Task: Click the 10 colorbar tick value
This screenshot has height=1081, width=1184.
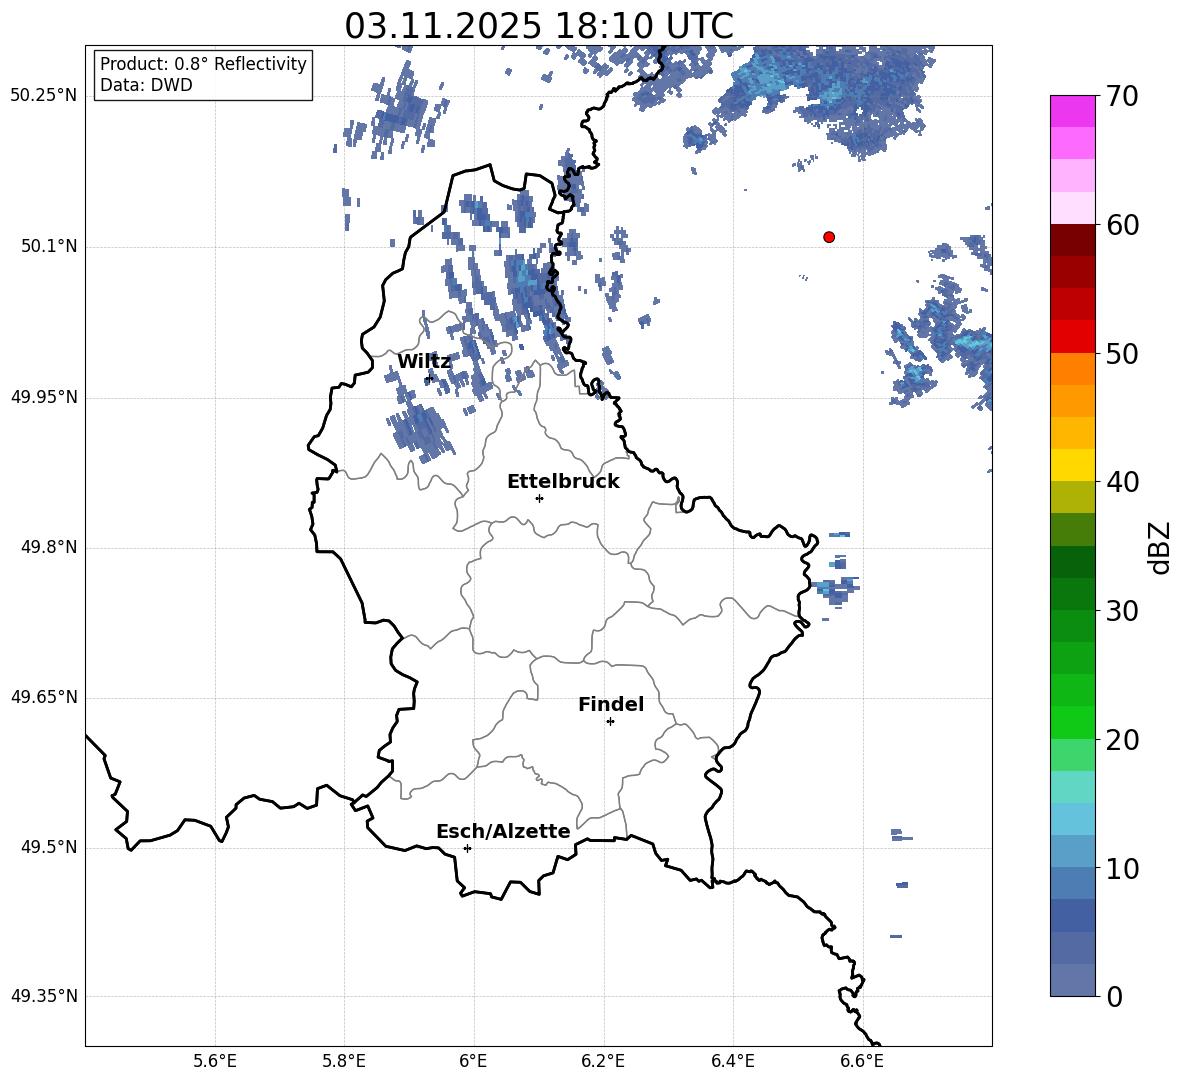Action: tap(1122, 868)
